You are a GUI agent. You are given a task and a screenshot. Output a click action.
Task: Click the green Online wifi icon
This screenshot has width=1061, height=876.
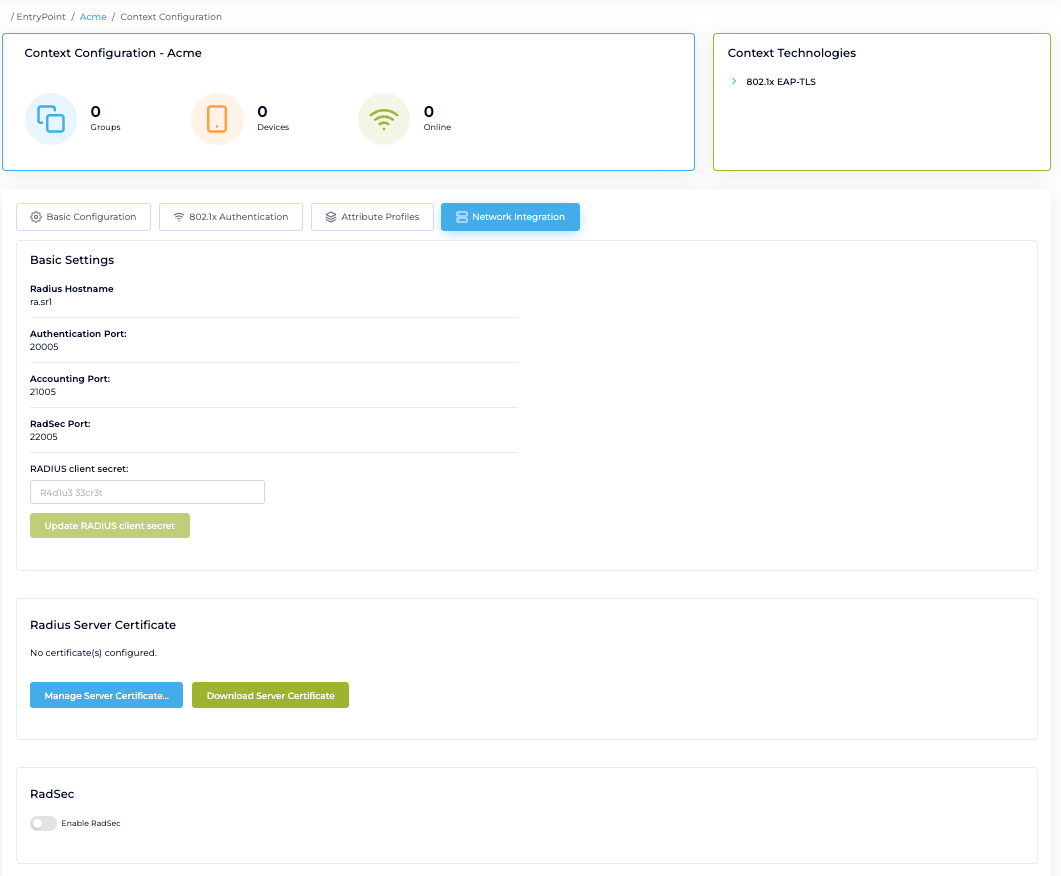[383, 119]
